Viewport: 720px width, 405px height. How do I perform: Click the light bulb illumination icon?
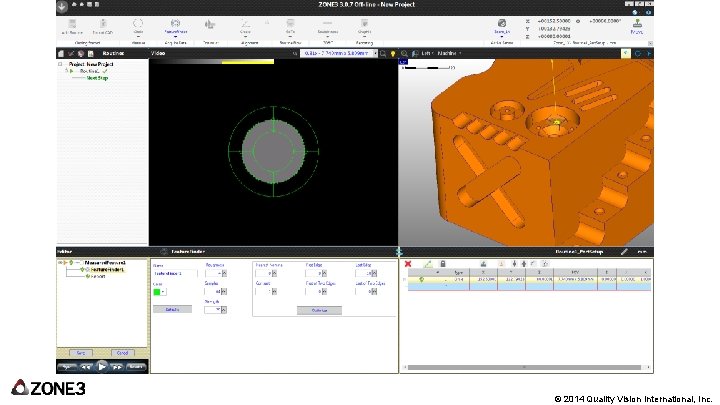393,54
